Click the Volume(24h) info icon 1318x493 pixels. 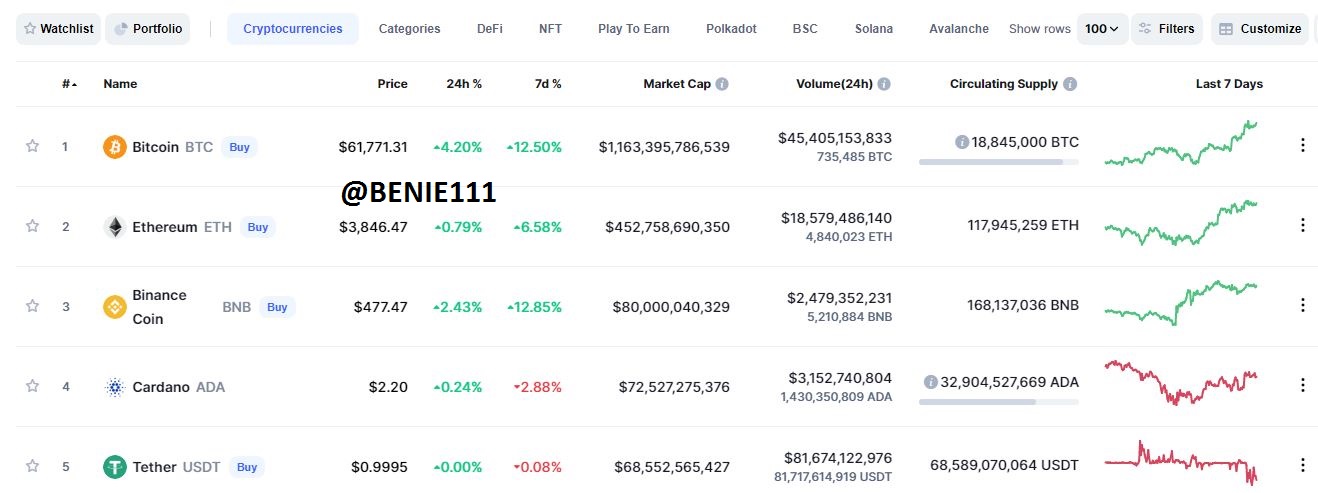[x=884, y=84]
